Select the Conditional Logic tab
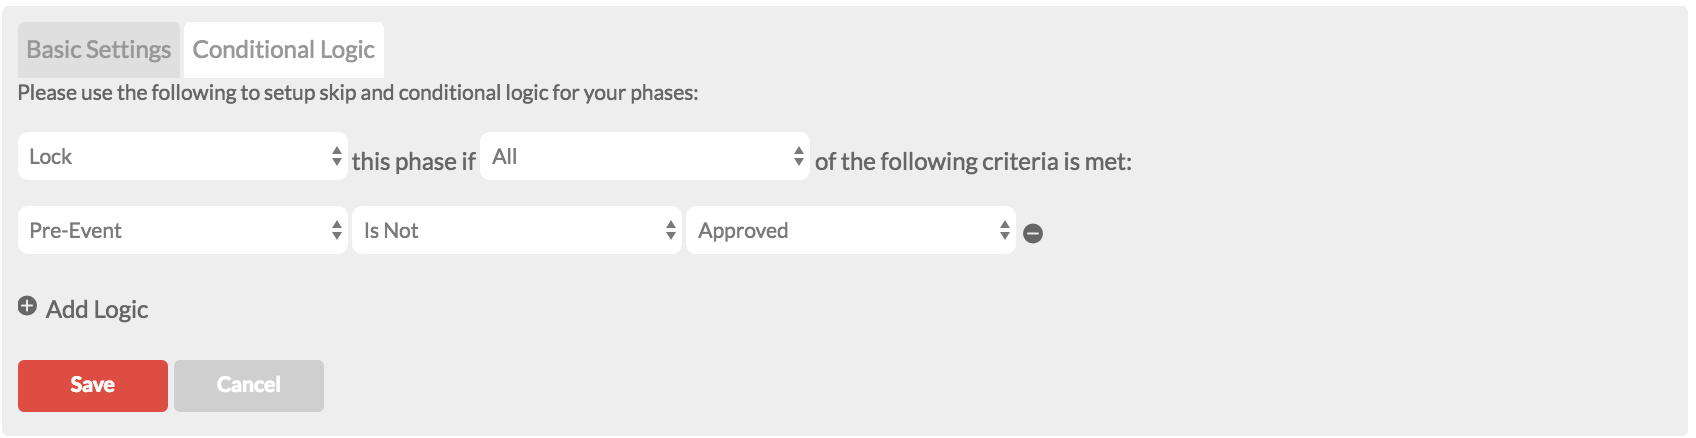Image resolution: width=1696 pixels, height=438 pixels. pos(284,50)
